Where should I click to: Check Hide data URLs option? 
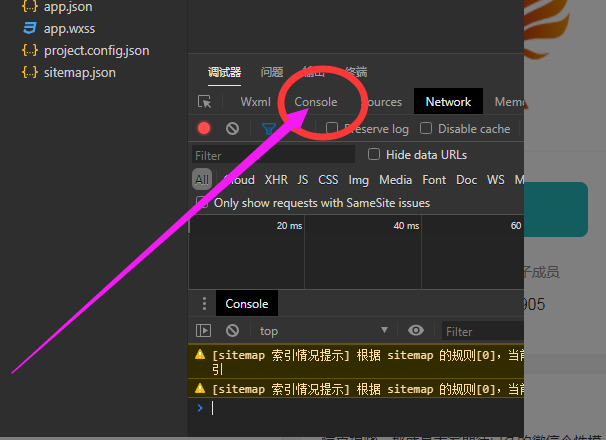click(x=374, y=155)
